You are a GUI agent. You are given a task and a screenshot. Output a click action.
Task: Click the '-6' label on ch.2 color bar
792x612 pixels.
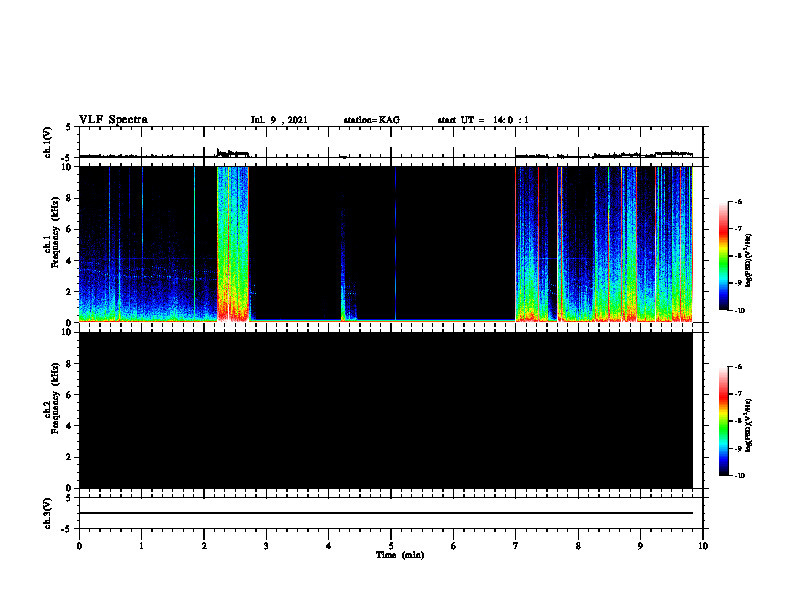point(738,367)
